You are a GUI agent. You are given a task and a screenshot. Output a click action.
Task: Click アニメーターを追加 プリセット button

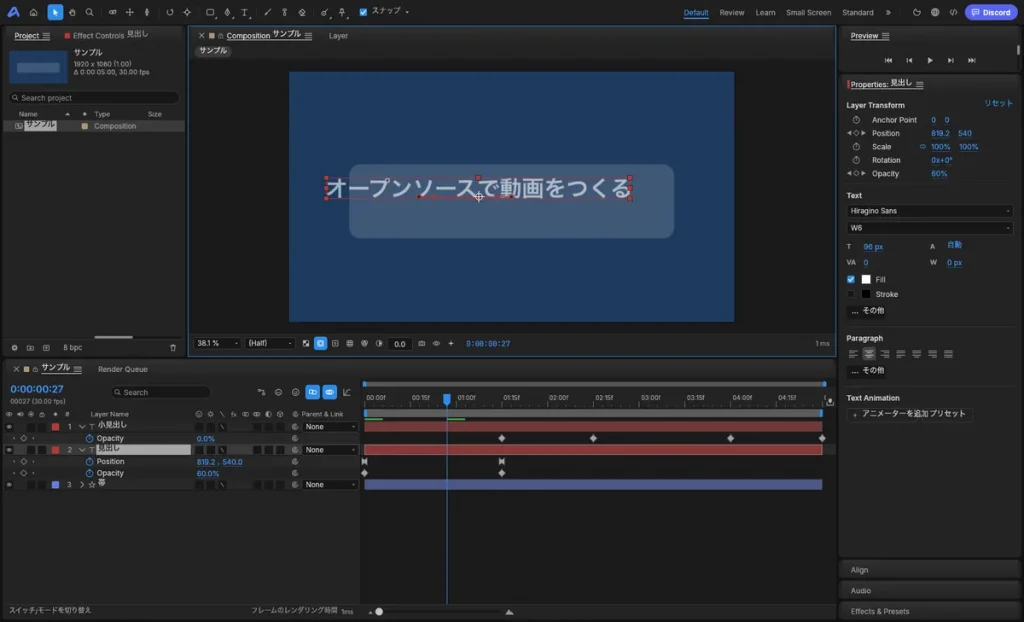[x=909, y=414]
